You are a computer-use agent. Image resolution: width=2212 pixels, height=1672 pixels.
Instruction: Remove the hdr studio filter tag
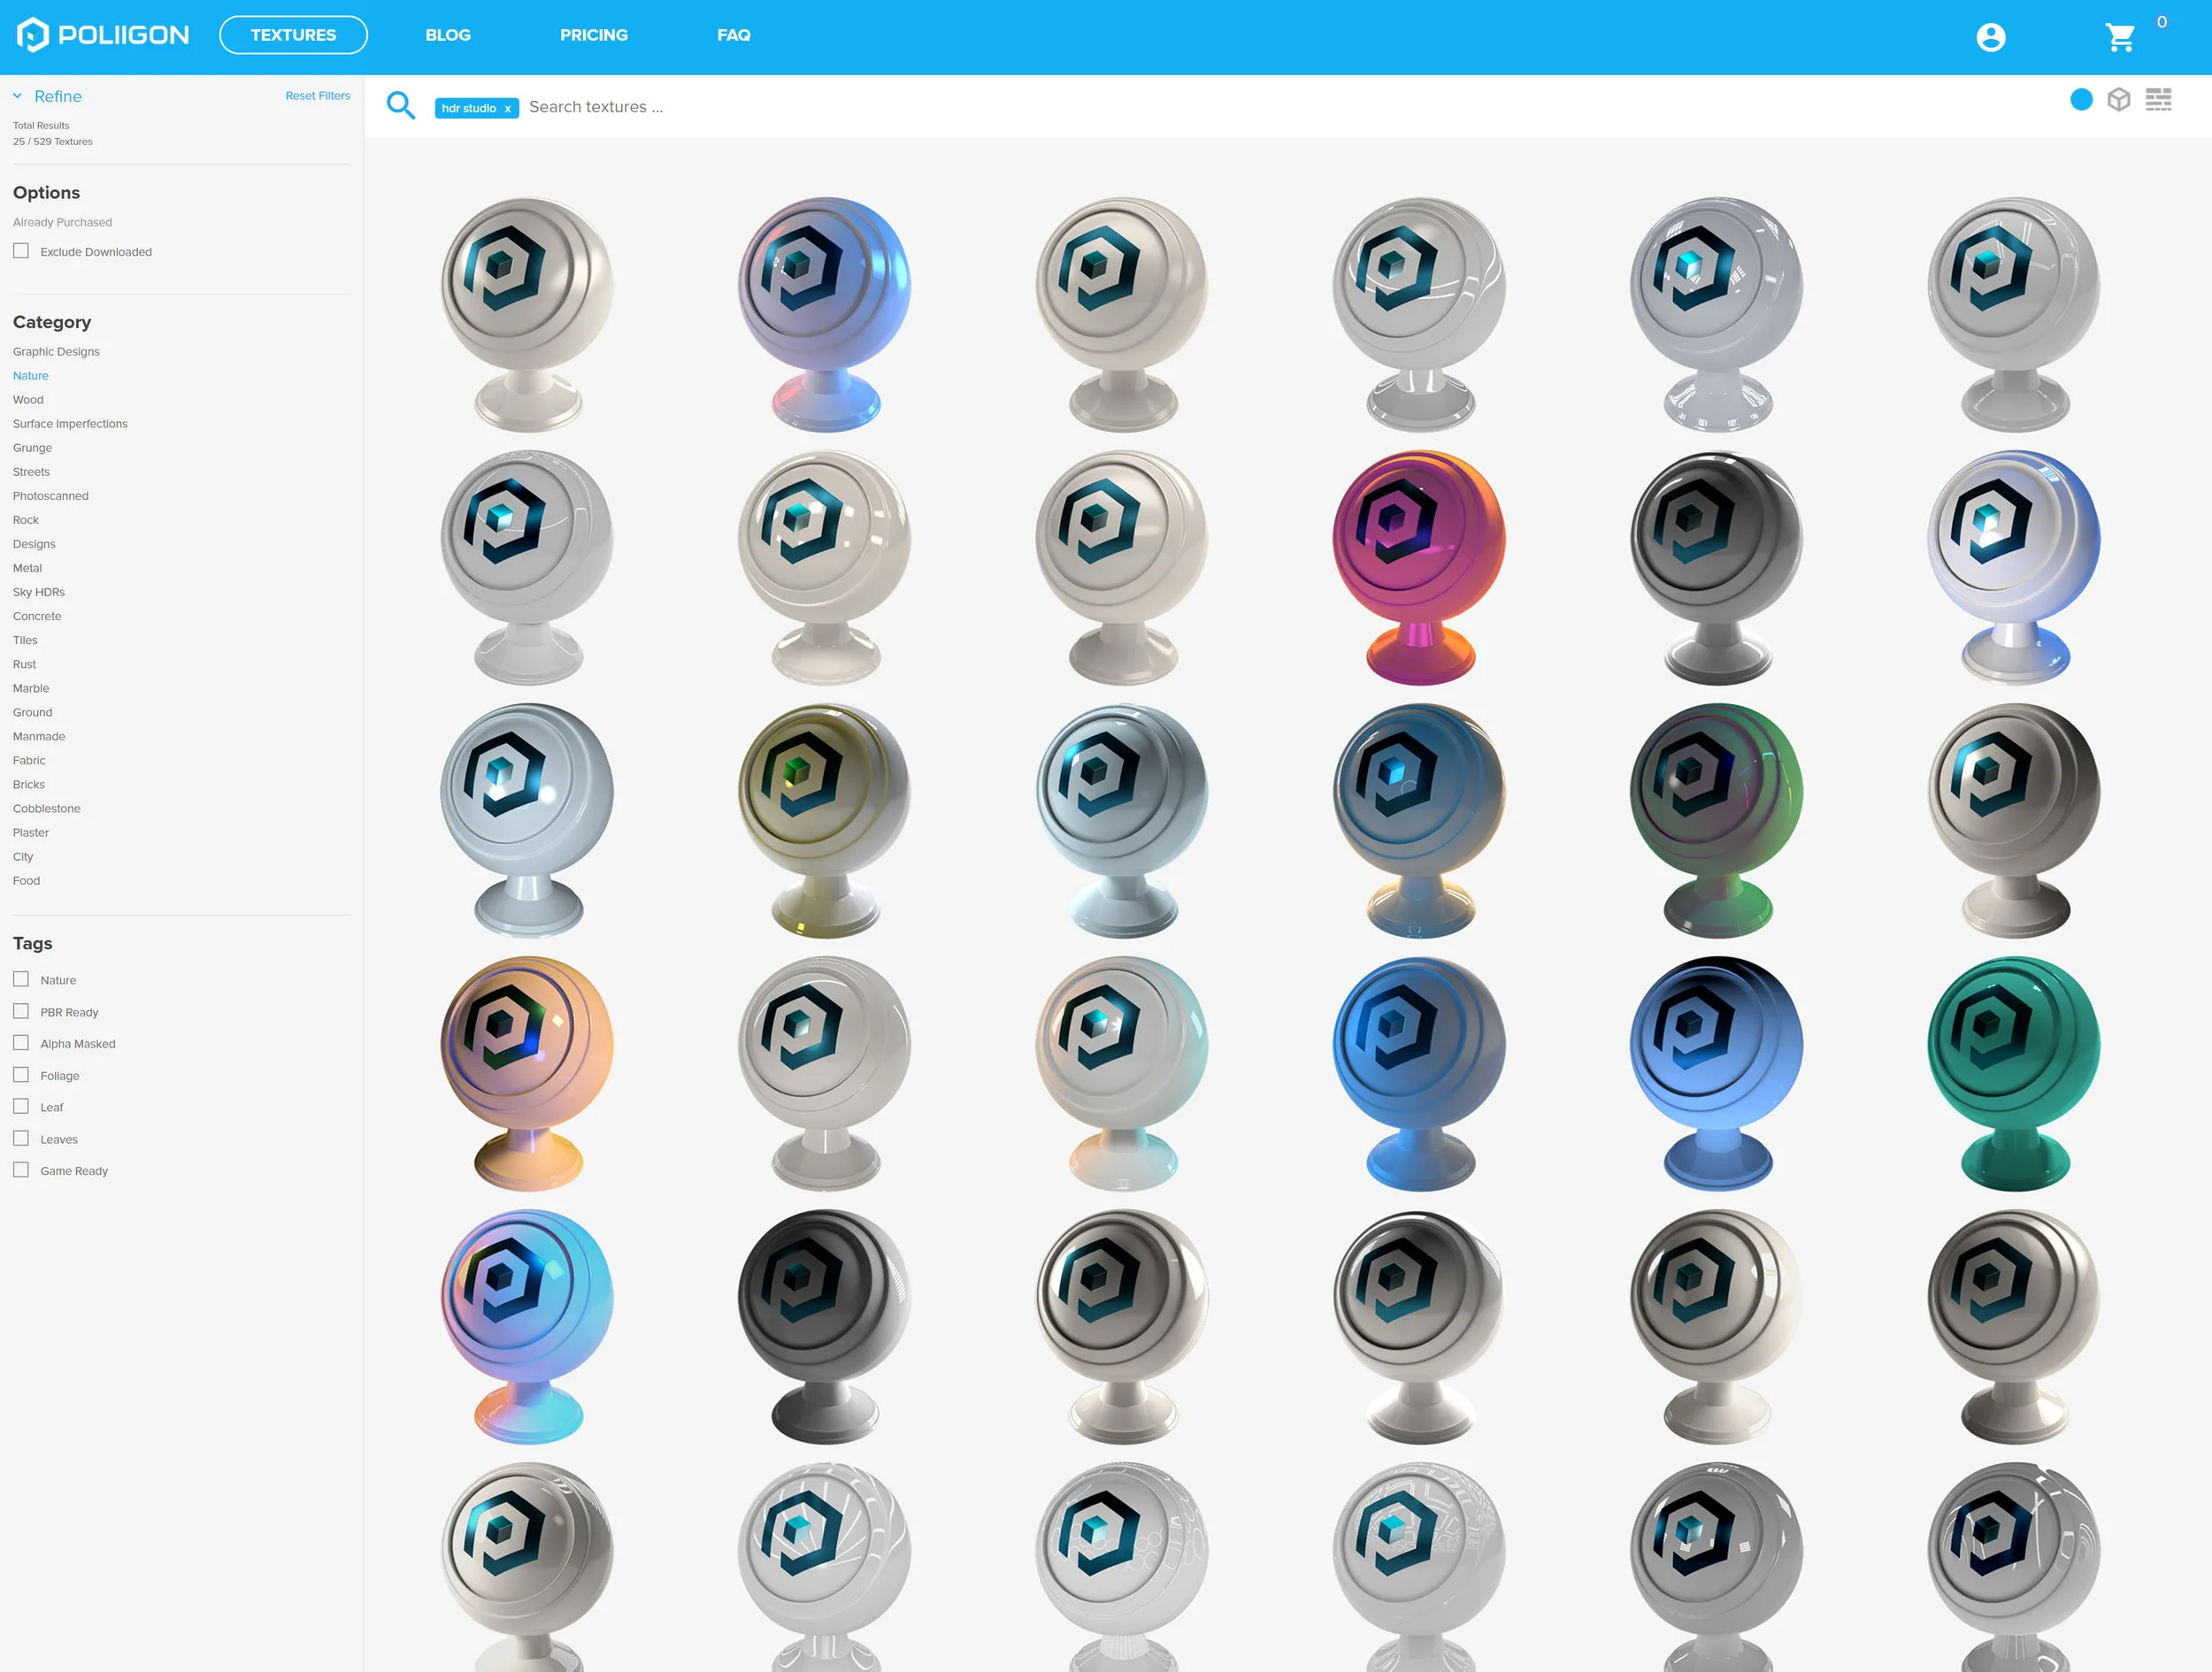[x=507, y=108]
